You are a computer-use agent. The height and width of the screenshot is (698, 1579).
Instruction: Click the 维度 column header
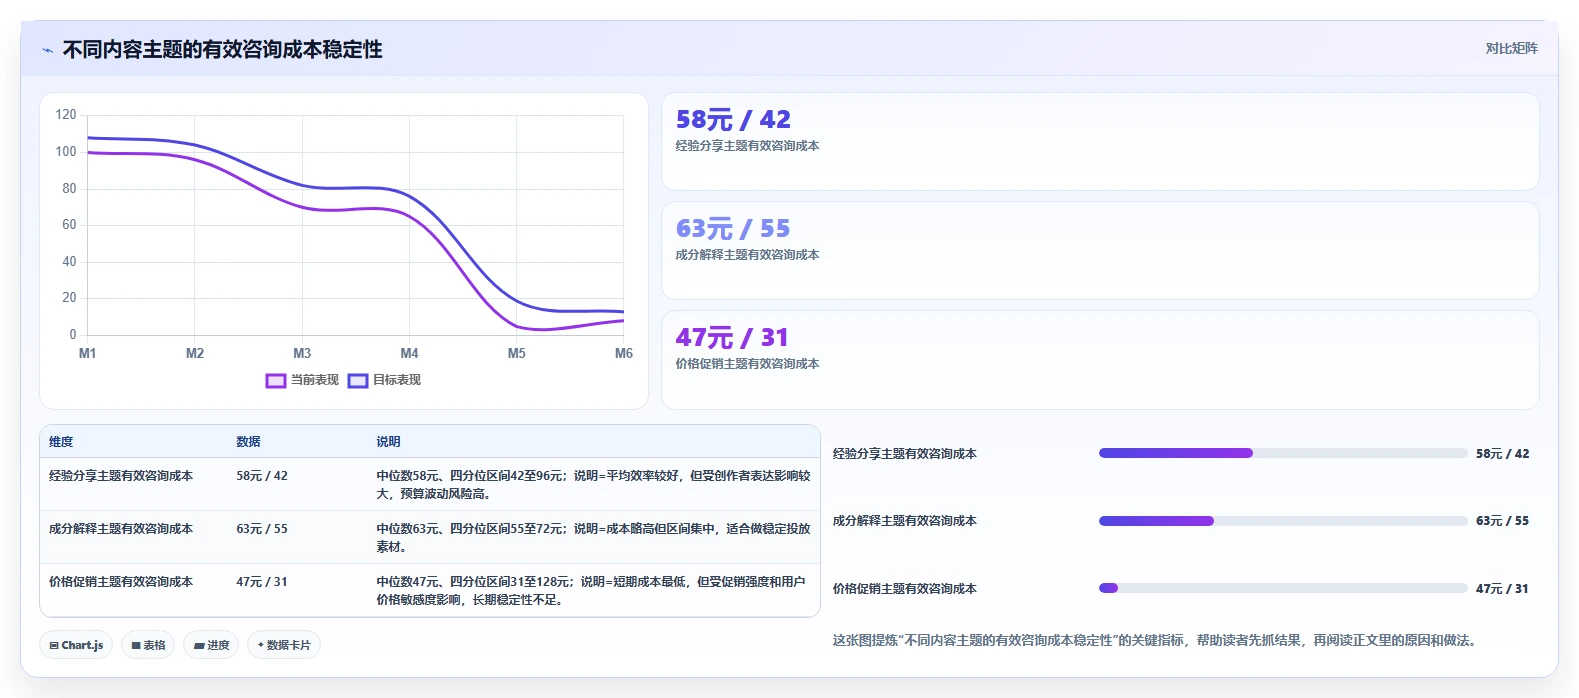61,442
